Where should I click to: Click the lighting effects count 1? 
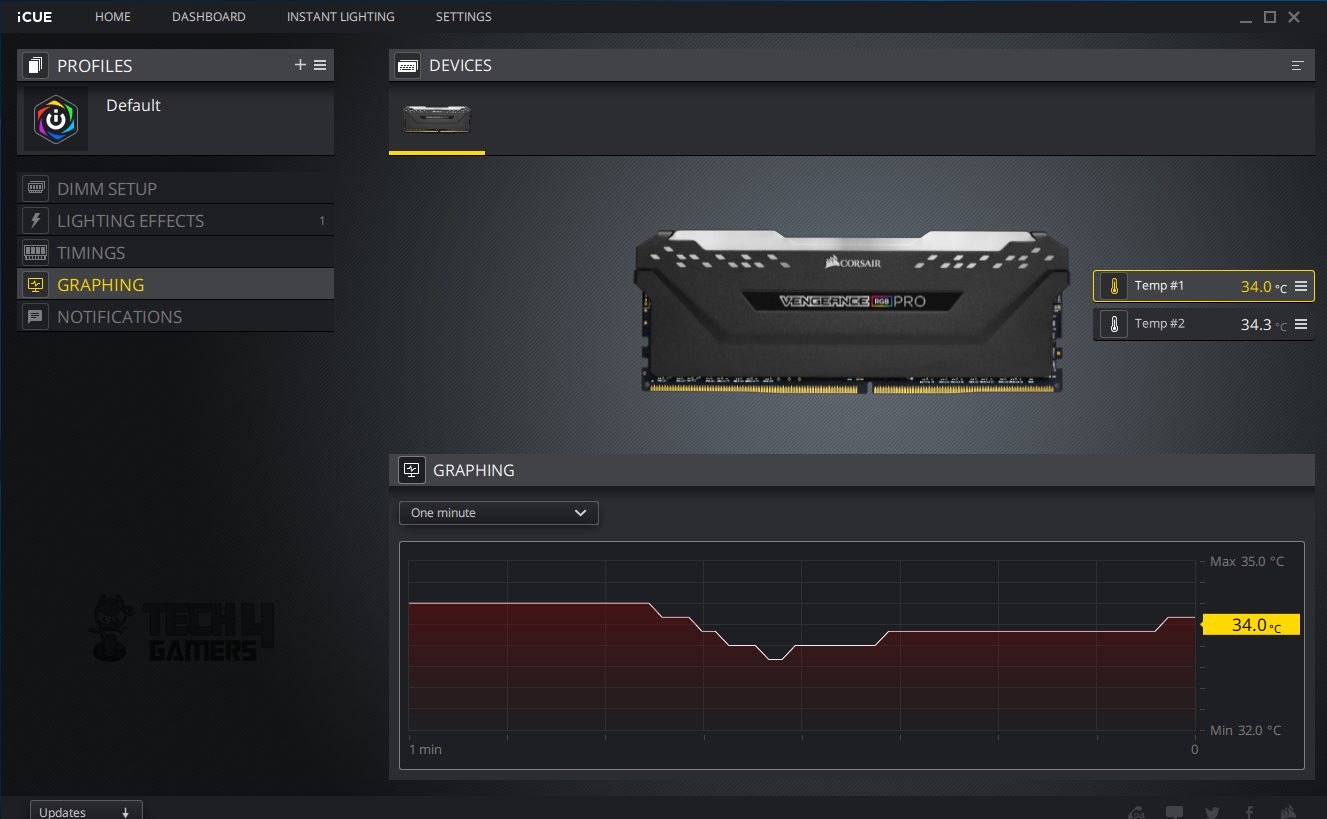(322, 221)
